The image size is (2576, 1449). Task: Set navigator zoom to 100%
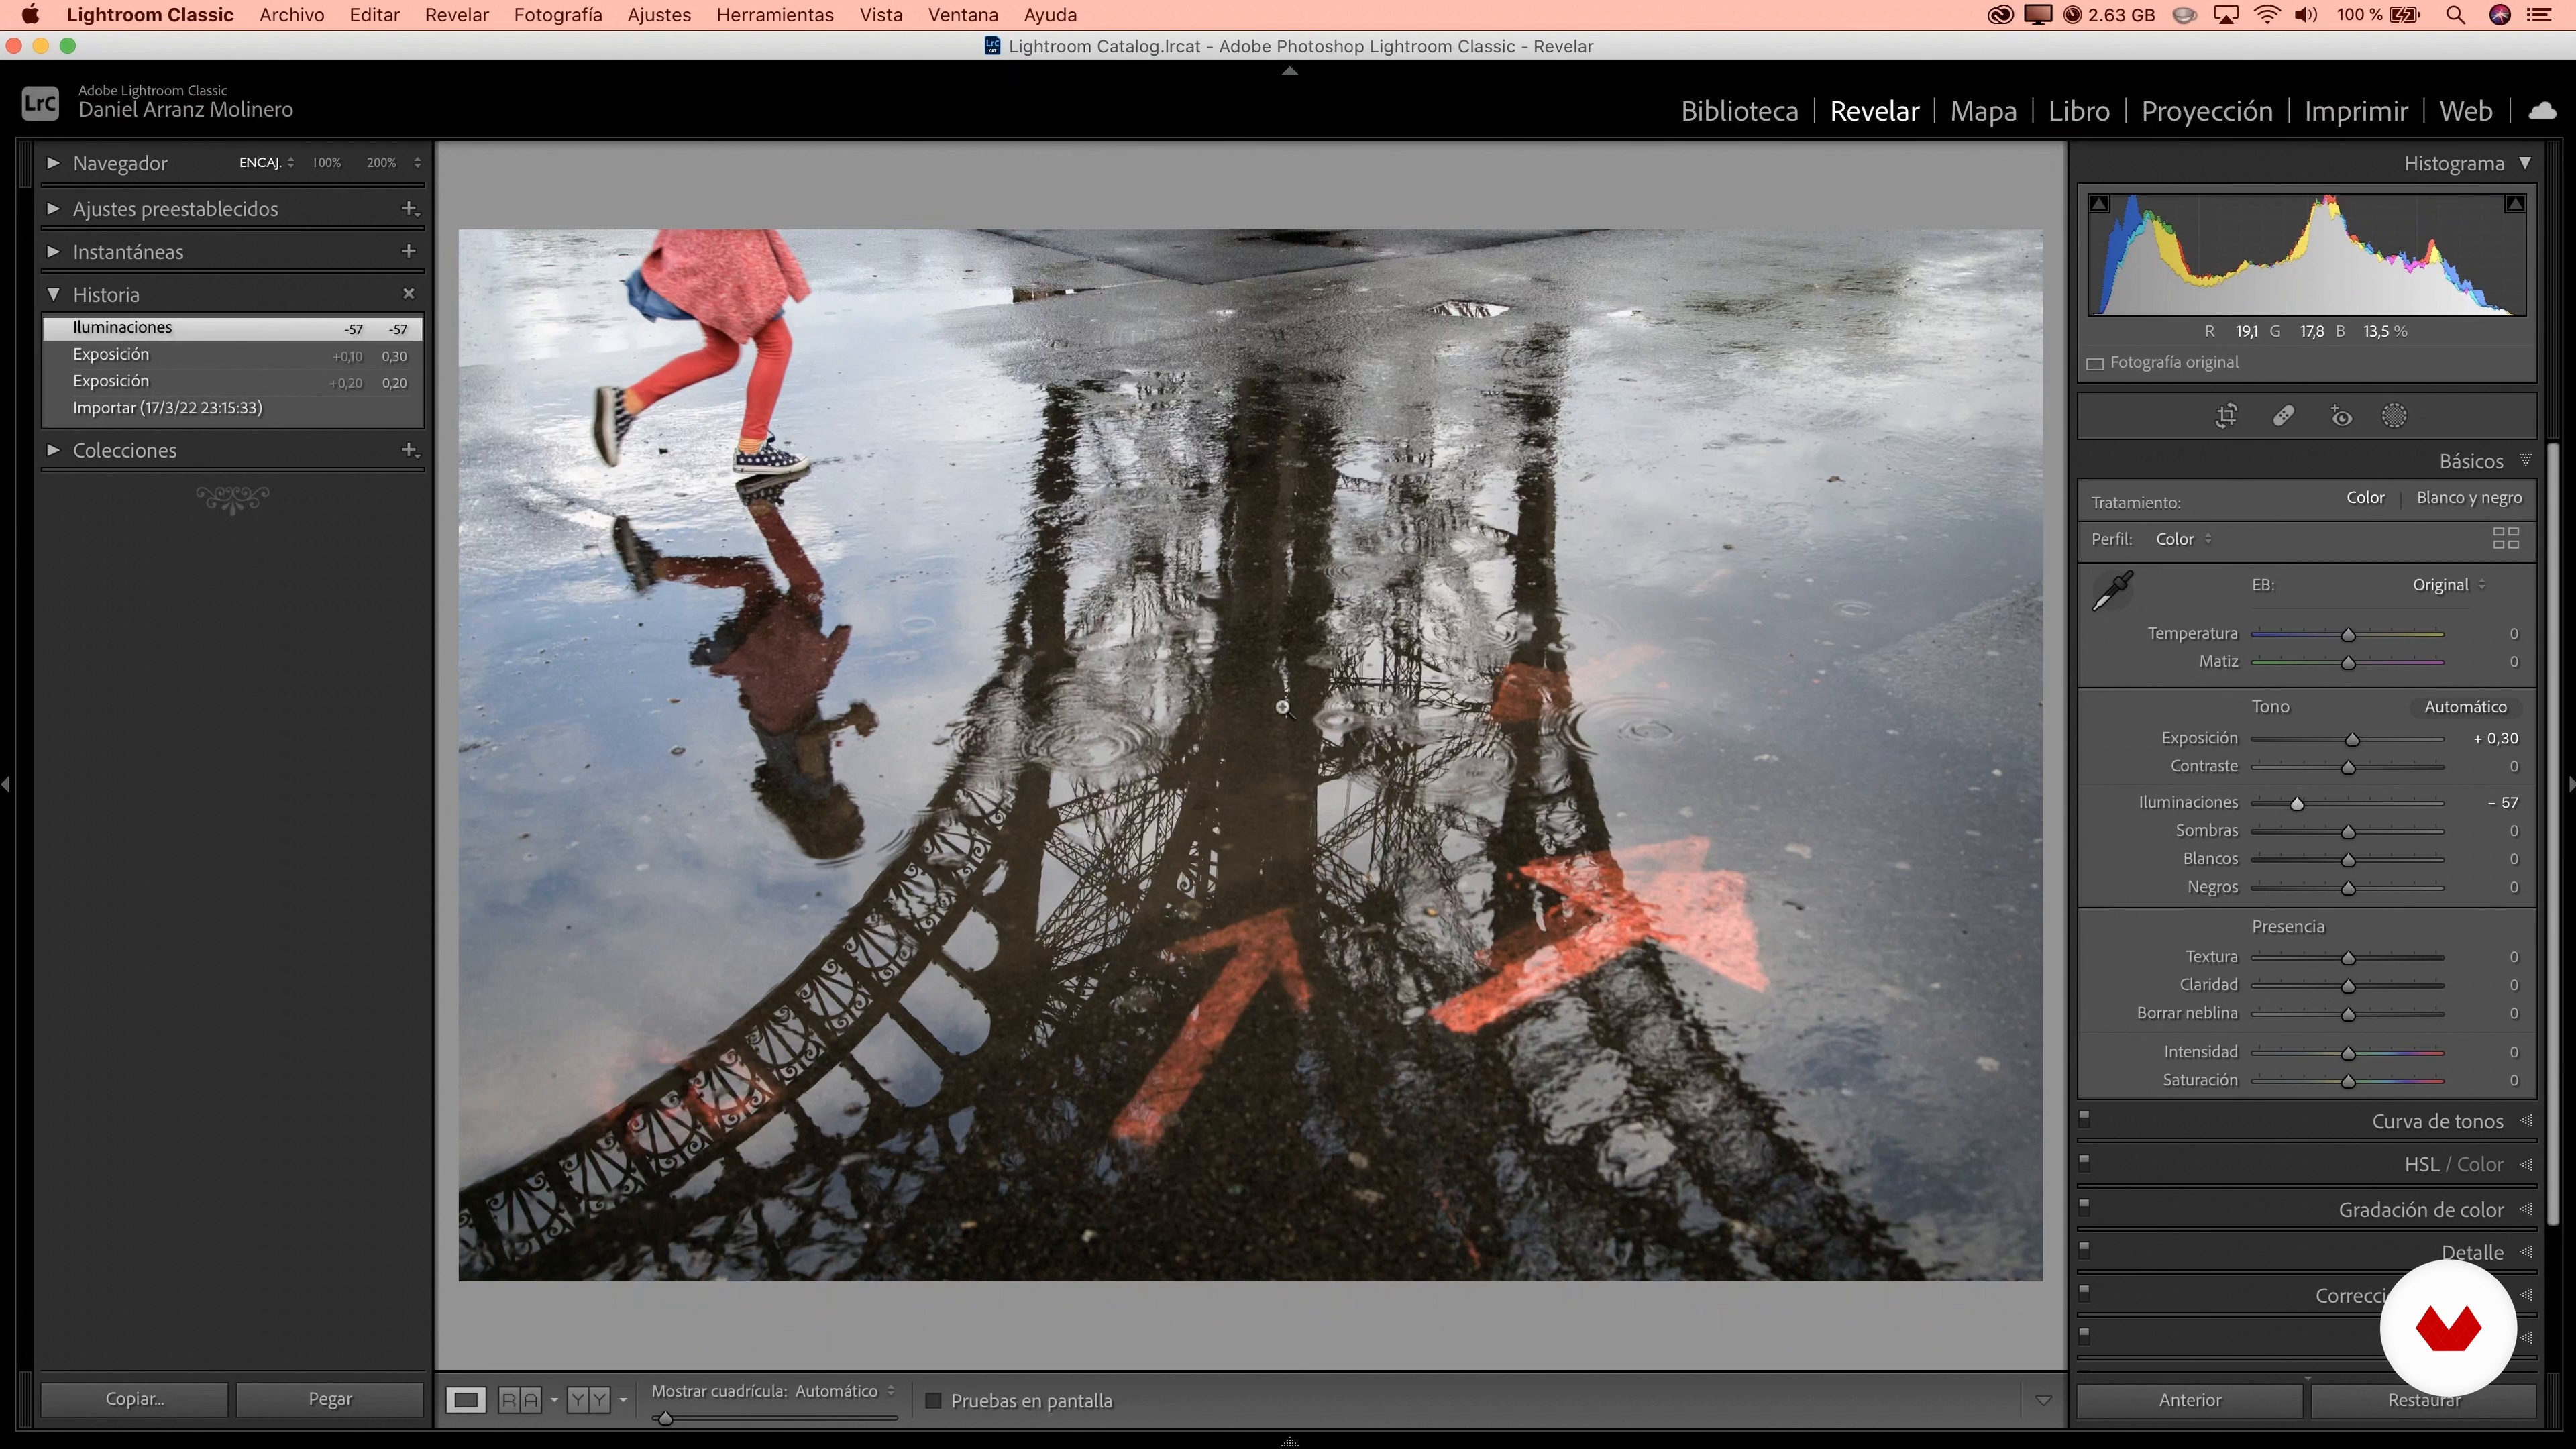click(x=326, y=162)
